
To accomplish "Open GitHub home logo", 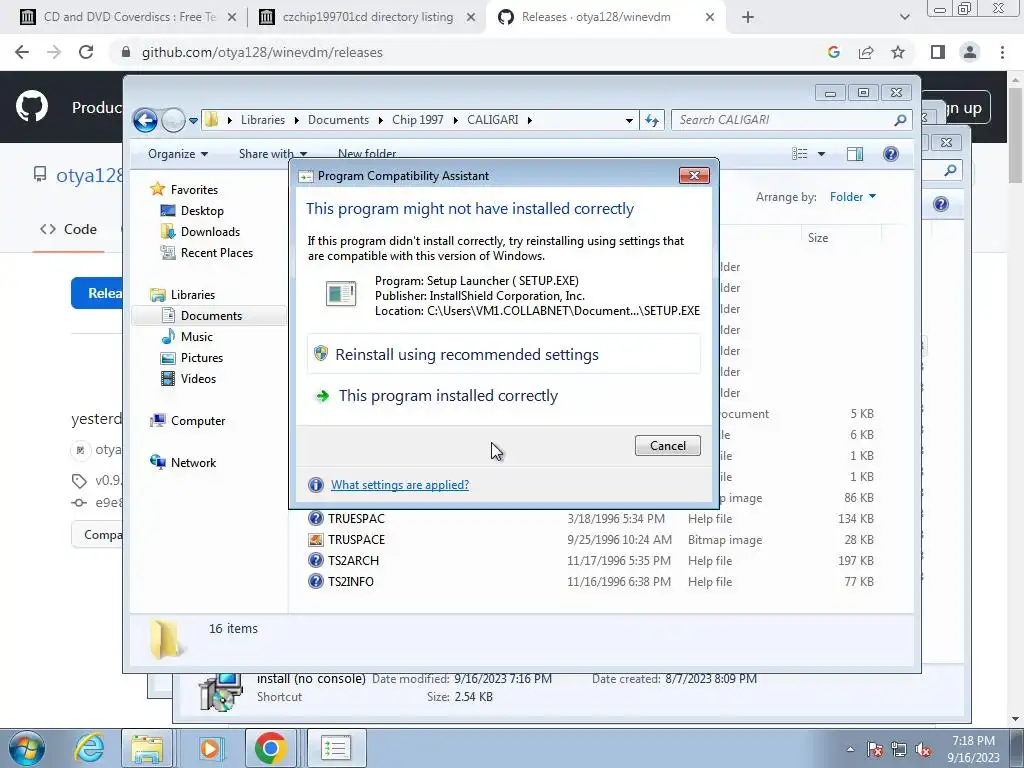I will click(31, 106).
